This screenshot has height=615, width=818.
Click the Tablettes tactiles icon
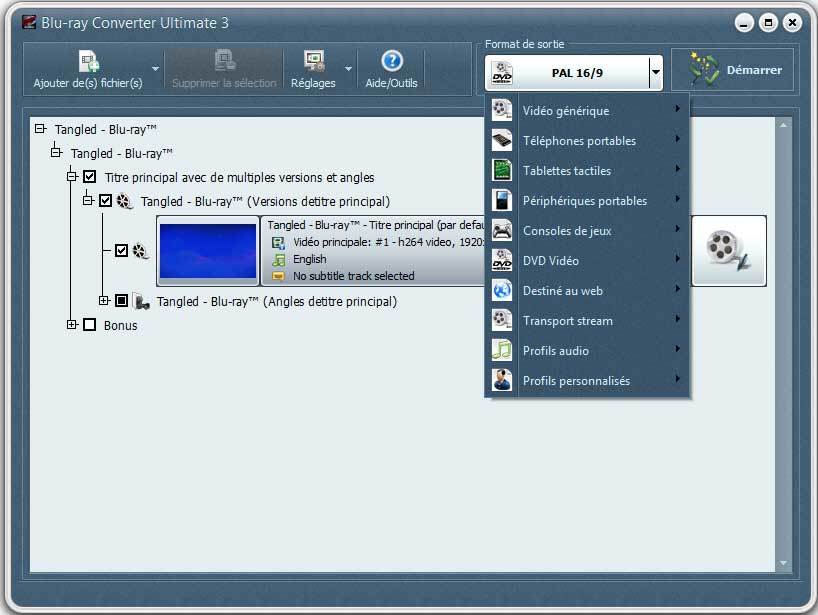click(502, 170)
